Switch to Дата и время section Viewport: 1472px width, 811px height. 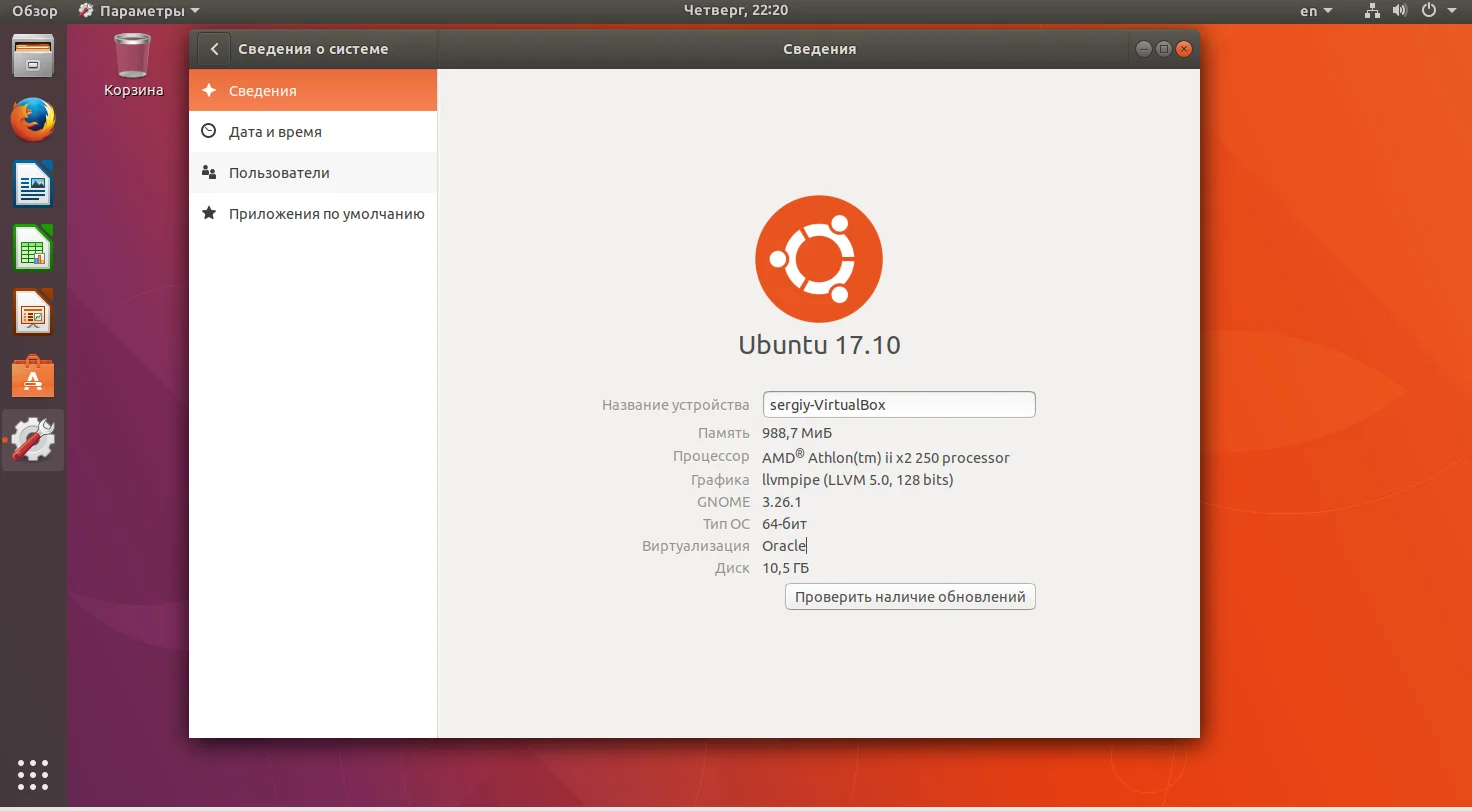tap(313, 131)
